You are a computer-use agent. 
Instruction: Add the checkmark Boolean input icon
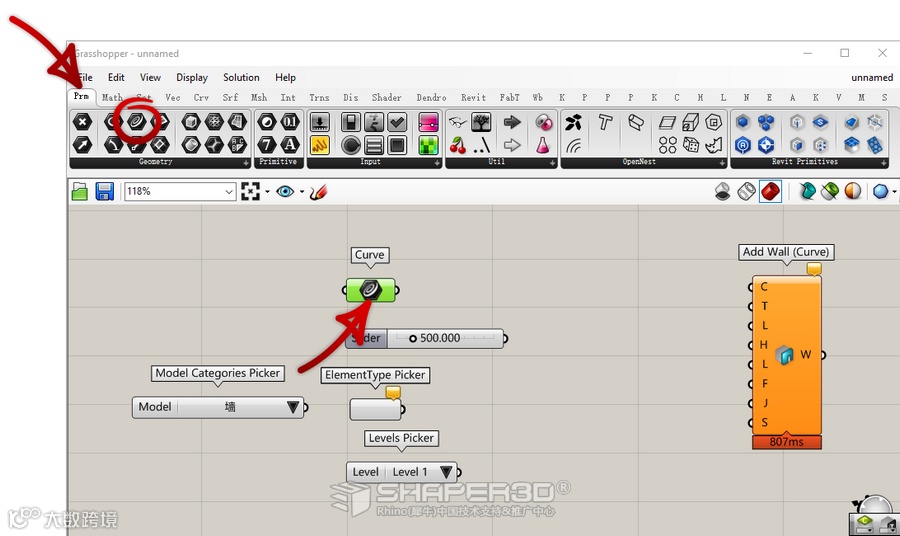click(397, 122)
